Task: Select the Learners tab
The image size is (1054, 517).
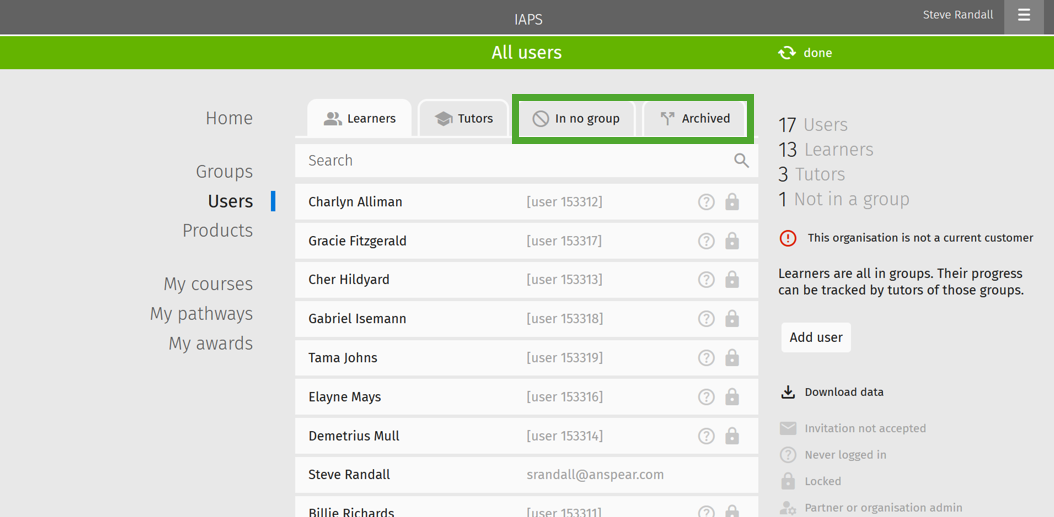Action: pos(360,119)
